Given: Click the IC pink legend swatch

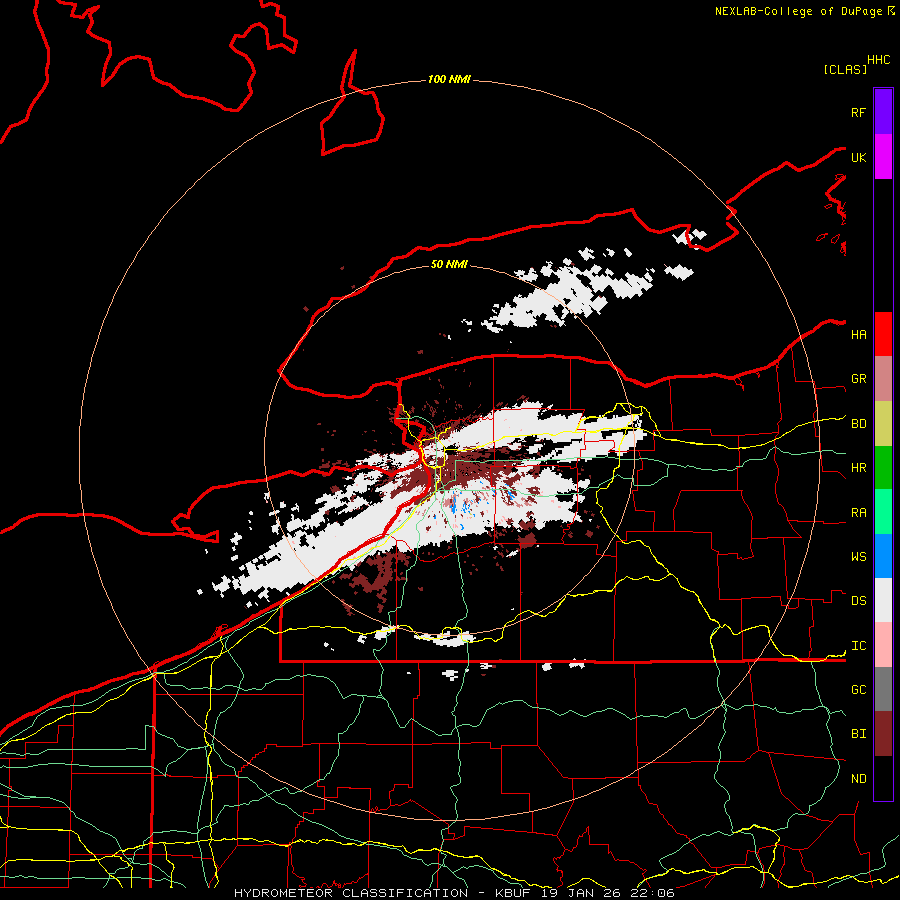Looking at the screenshot, I should point(883,645).
